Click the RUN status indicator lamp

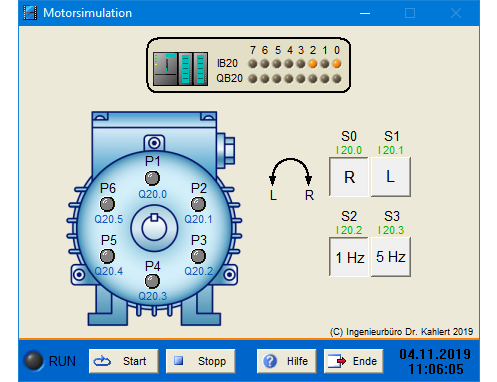(x=33, y=361)
